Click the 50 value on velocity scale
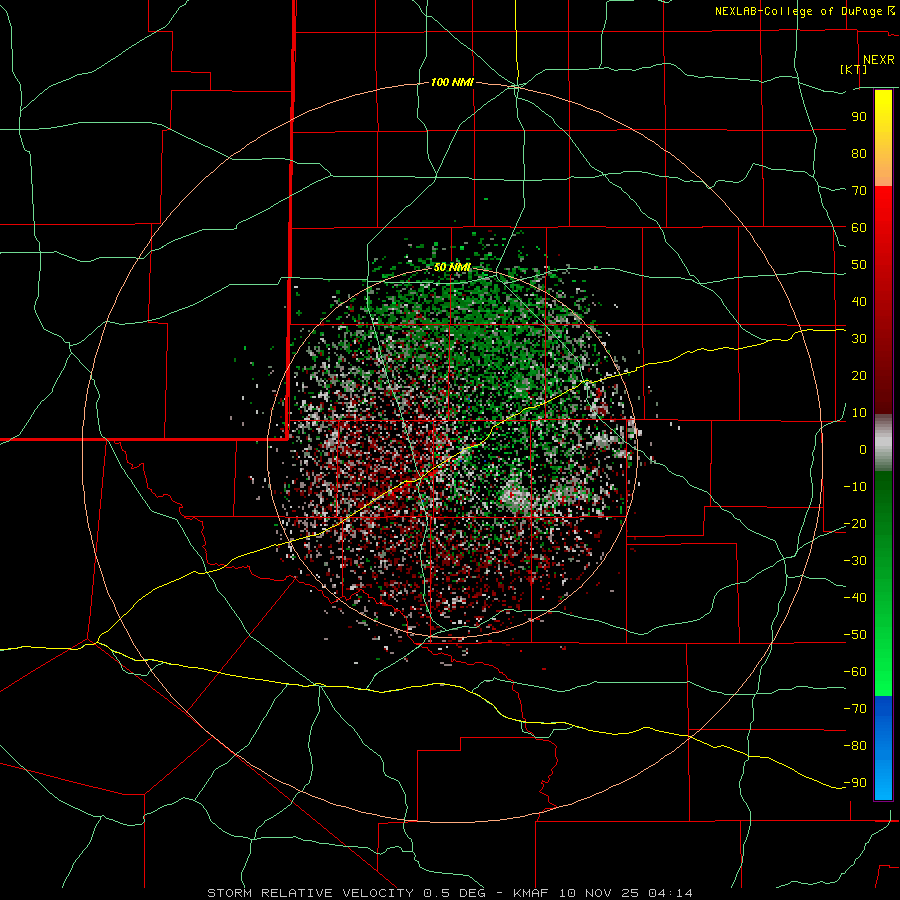This screenshot has width=900, height=900. click(x=859, y=265)
